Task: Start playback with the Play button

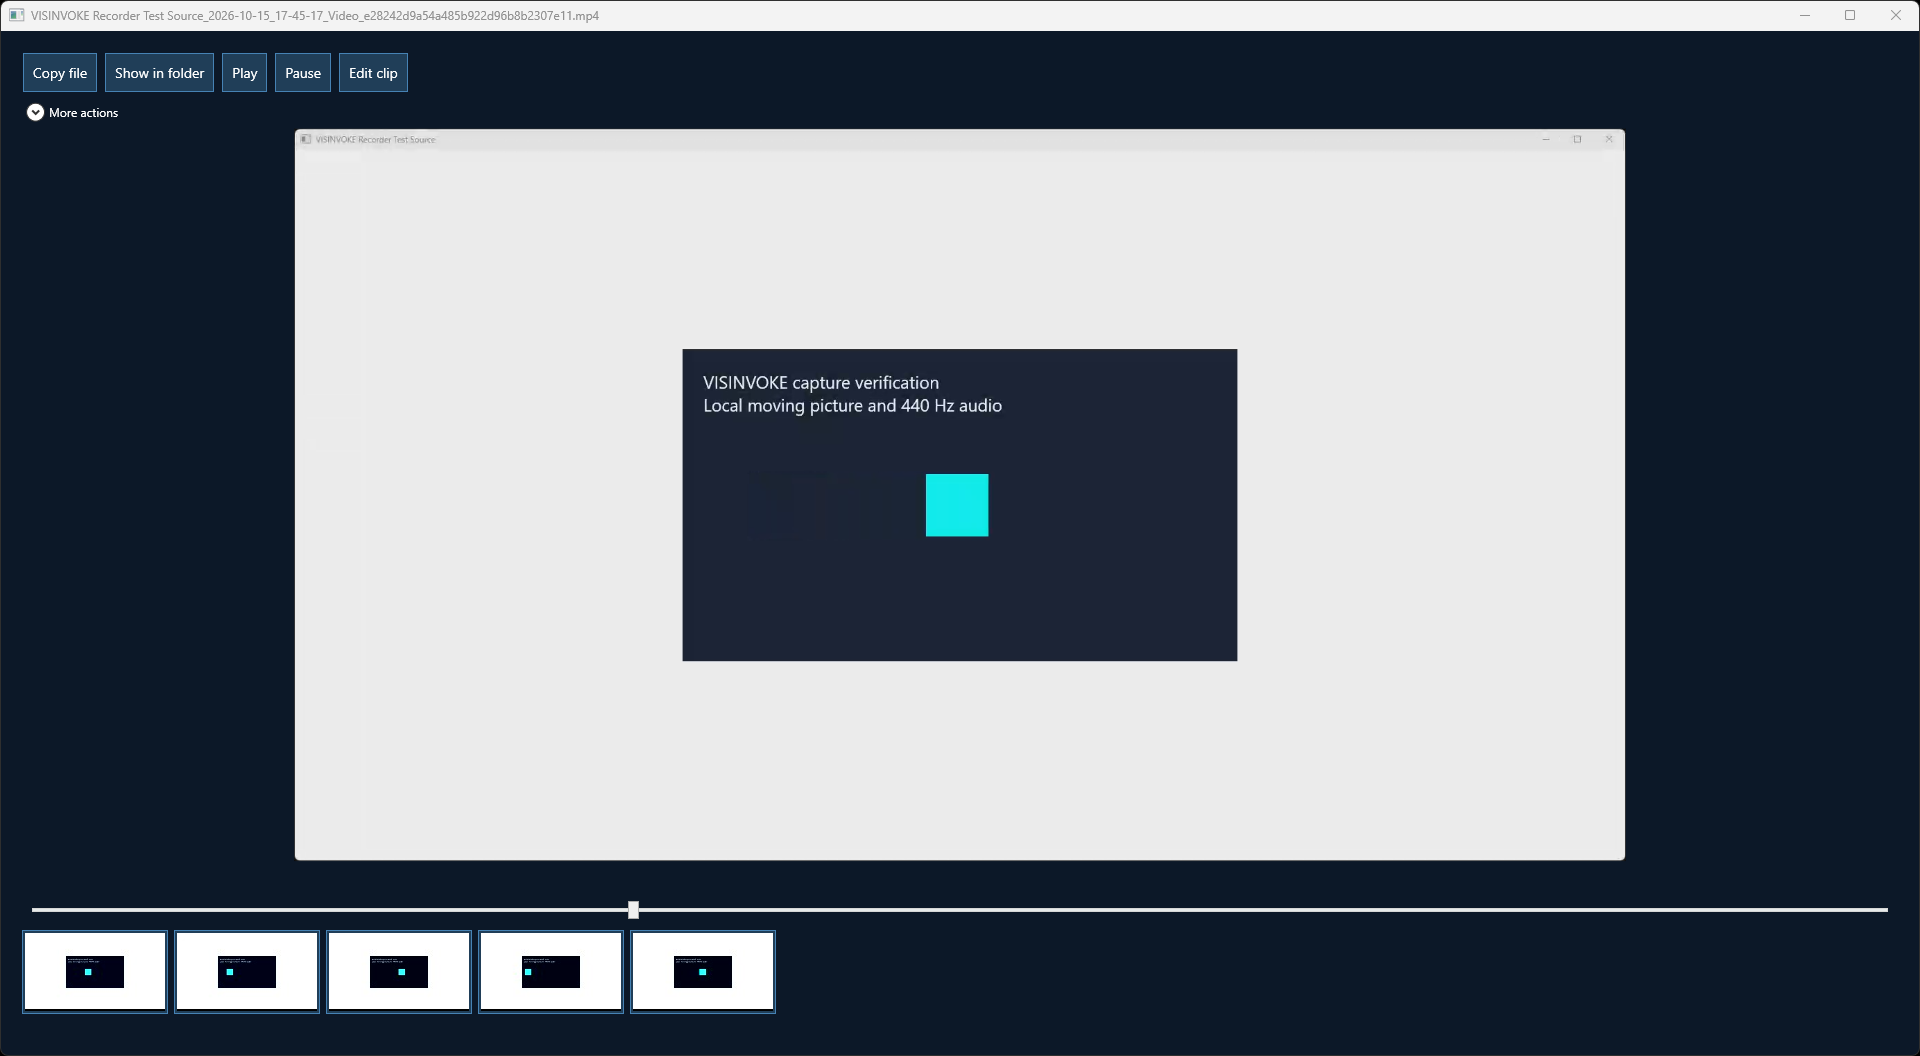Action: coord(244,73)
